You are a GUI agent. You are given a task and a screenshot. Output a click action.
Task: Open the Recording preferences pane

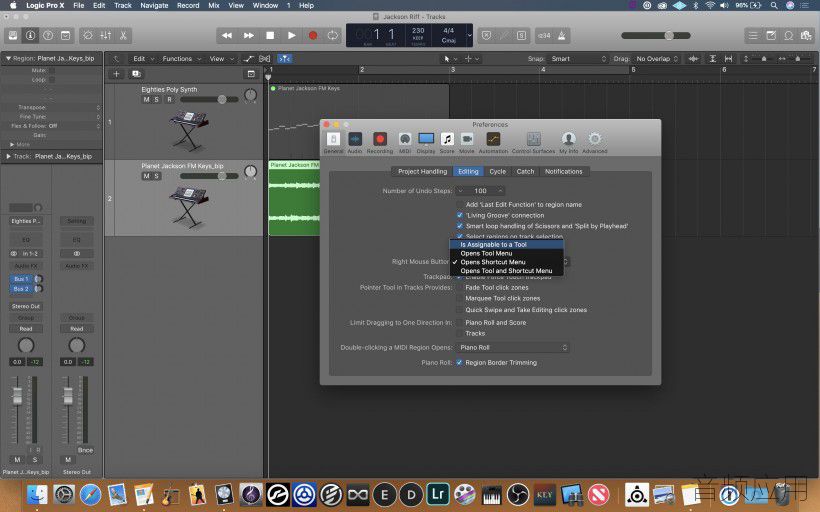(x=380, y=142)
